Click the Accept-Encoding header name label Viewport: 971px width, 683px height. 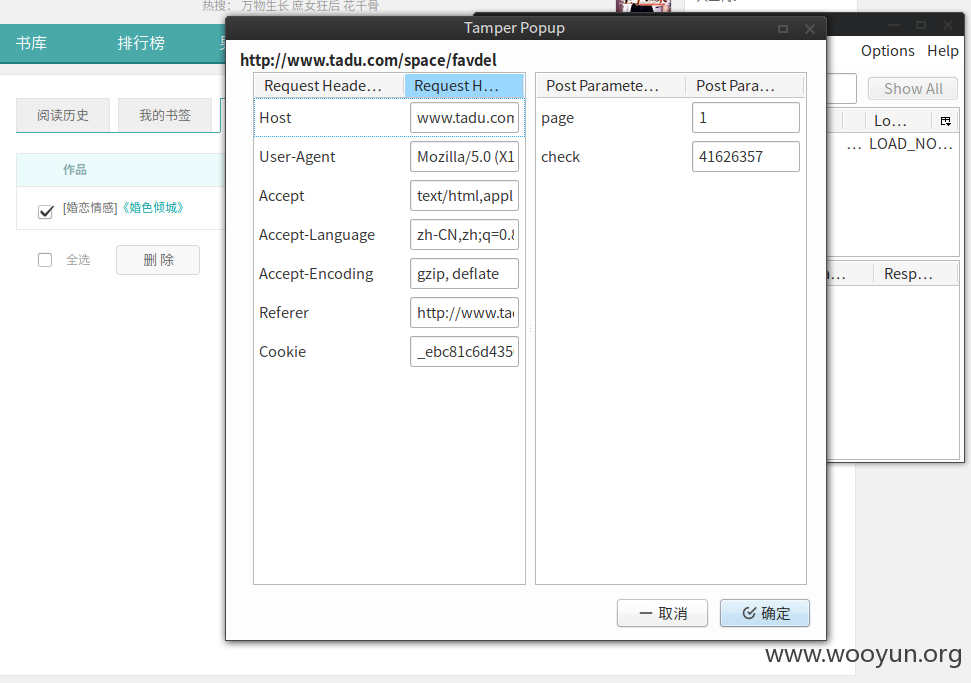click(316, 274)
